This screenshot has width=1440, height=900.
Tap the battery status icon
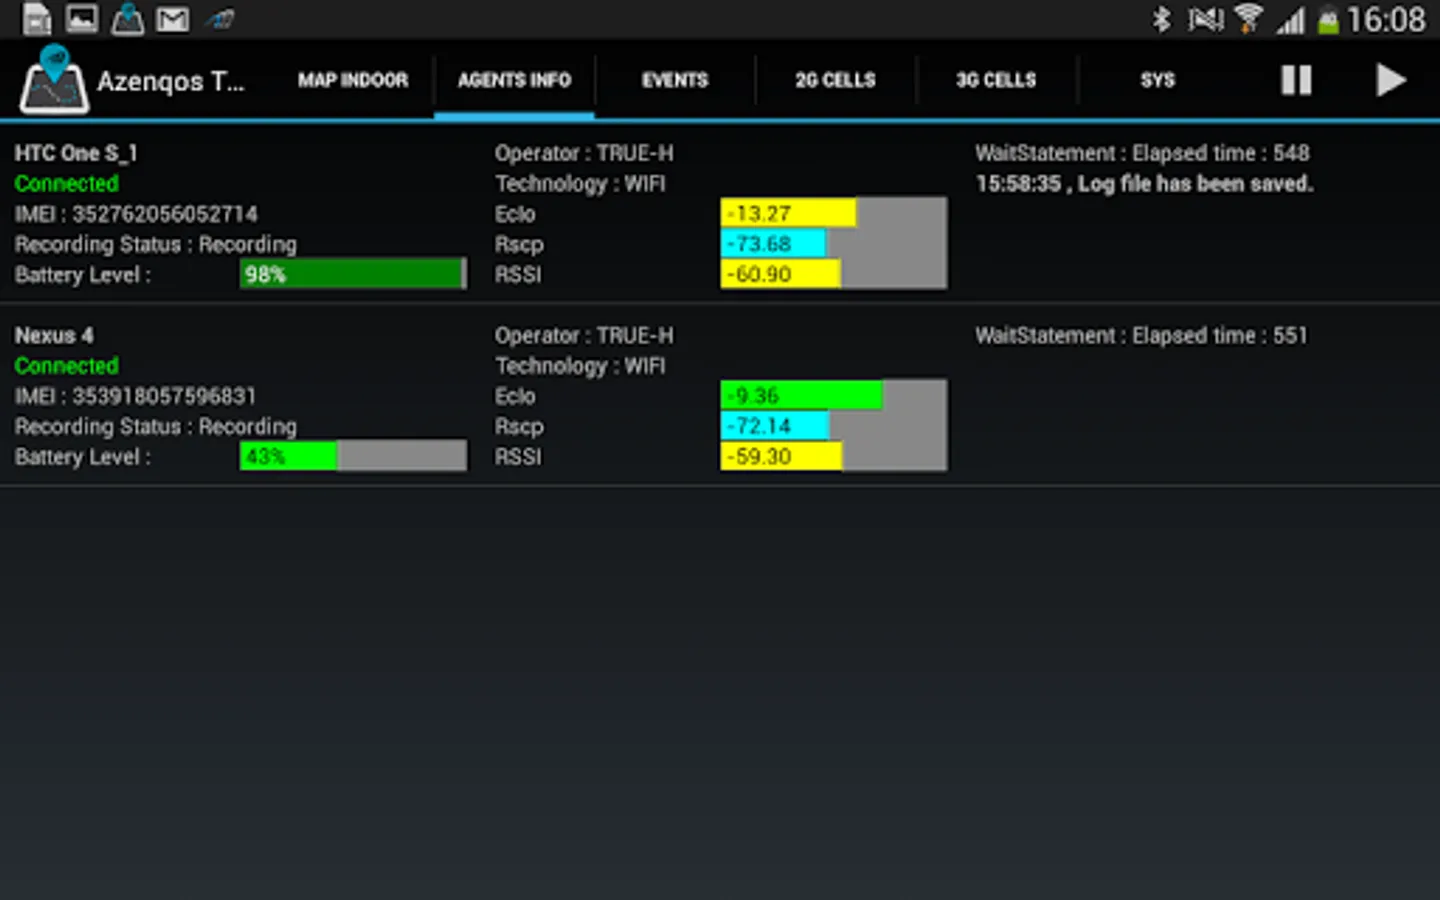coord(1328,20)
